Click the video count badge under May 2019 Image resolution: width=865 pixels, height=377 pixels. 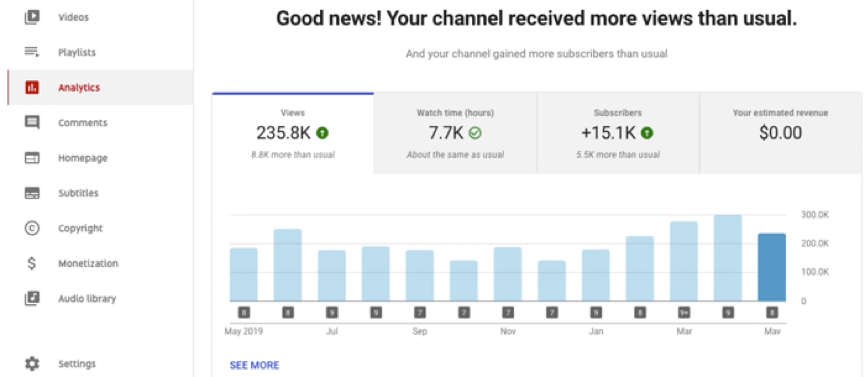click(244, 313)
